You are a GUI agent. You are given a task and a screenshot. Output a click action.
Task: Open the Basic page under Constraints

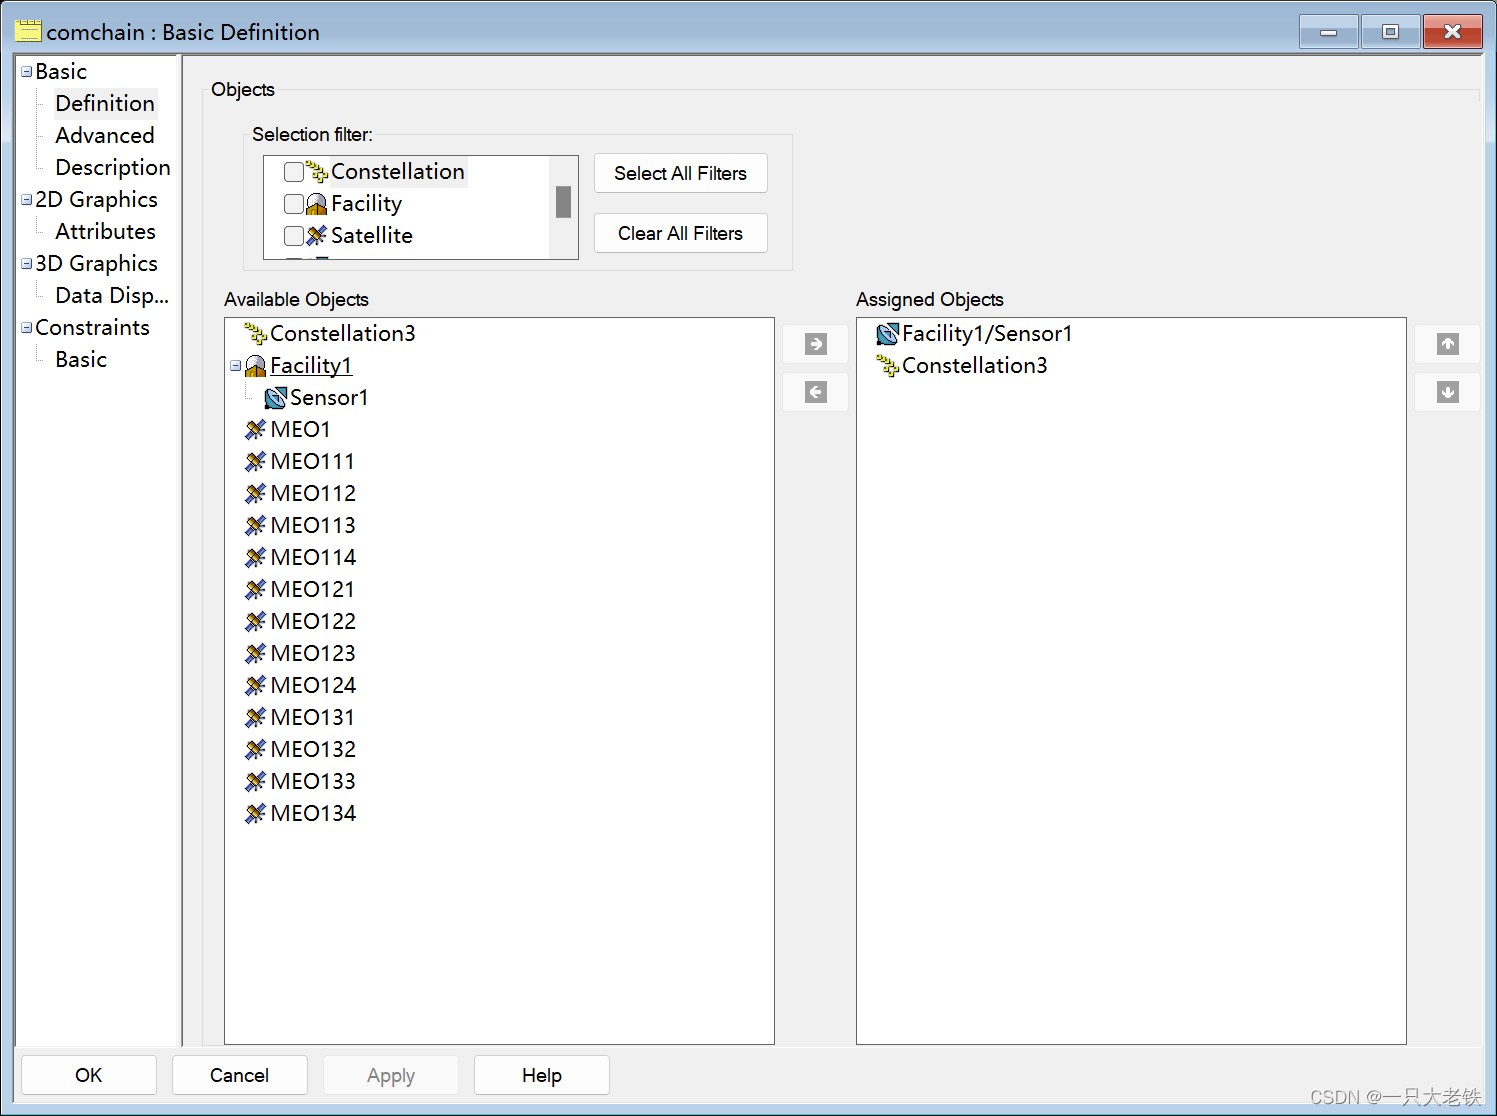81,360
